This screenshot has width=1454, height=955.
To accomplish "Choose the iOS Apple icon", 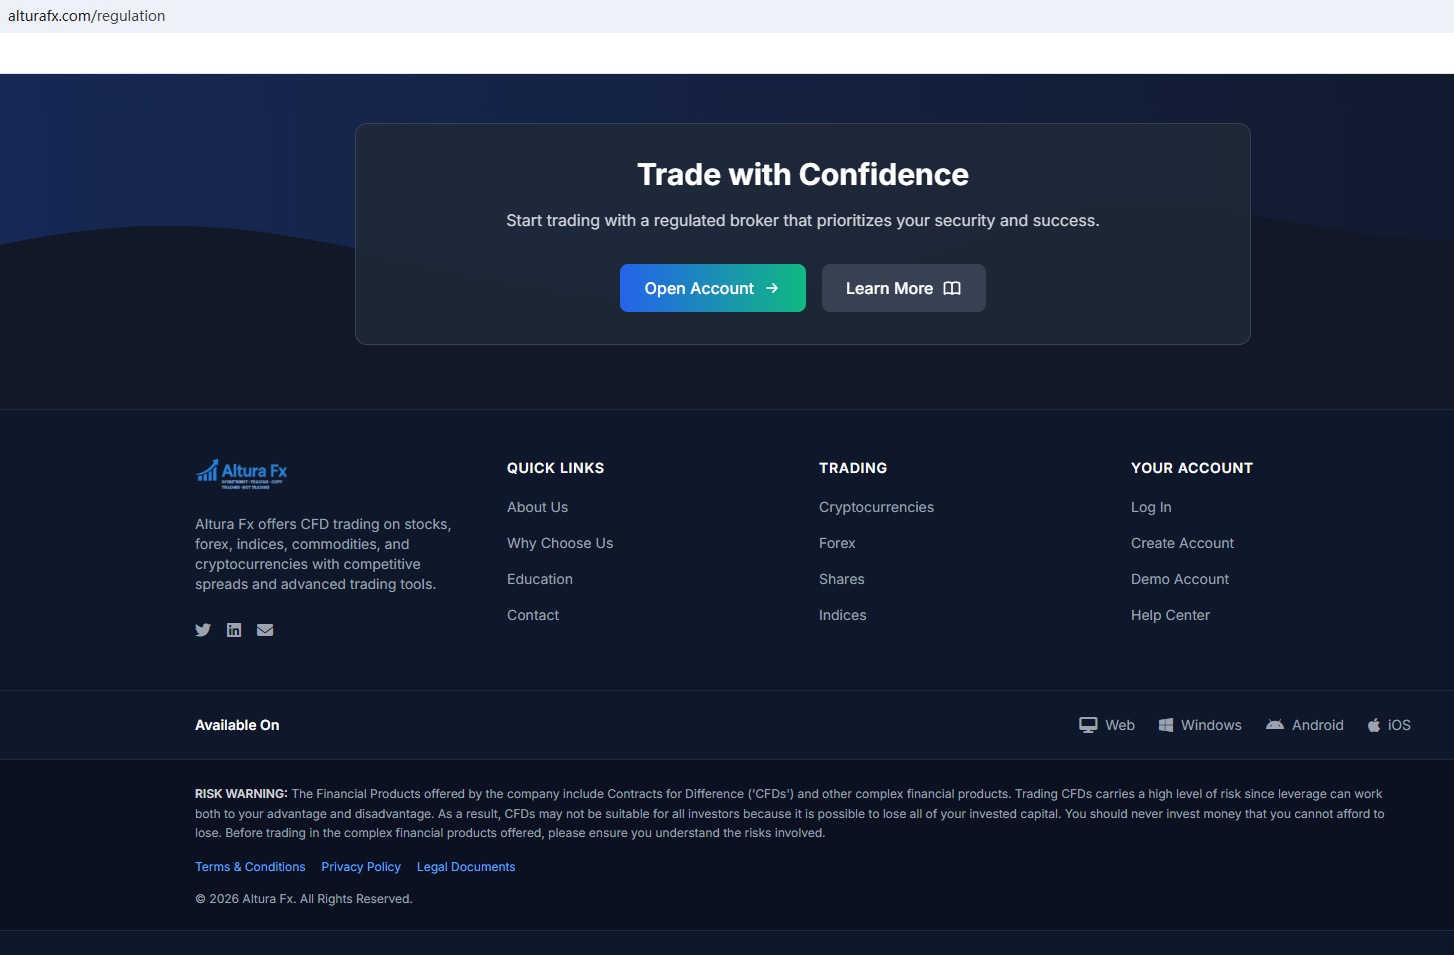I will pos(1374,725).
